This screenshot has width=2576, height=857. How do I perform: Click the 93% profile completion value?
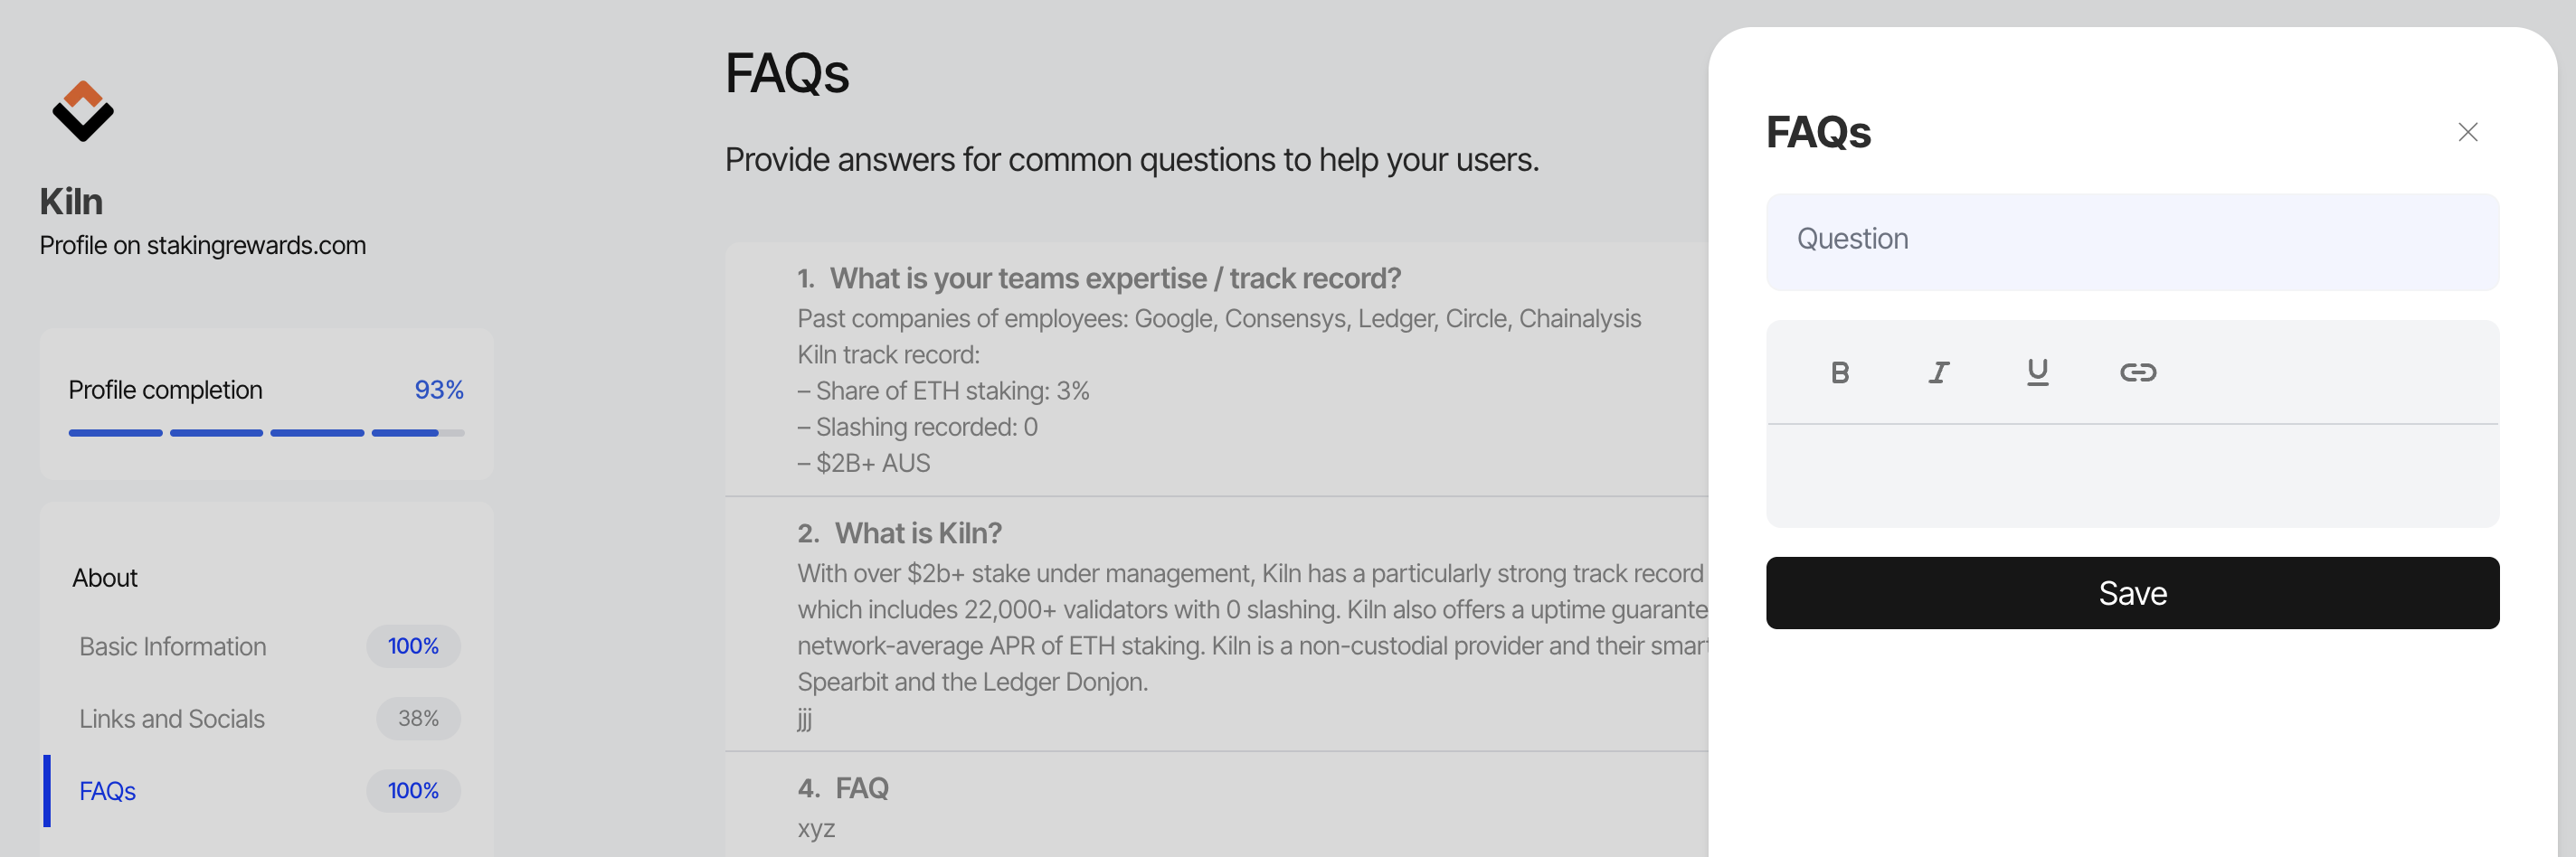439,389
